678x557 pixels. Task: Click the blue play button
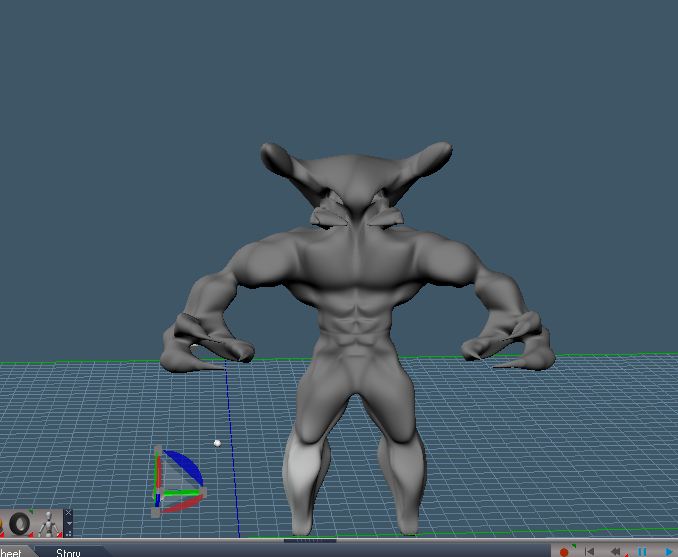(x=670, y=552)
